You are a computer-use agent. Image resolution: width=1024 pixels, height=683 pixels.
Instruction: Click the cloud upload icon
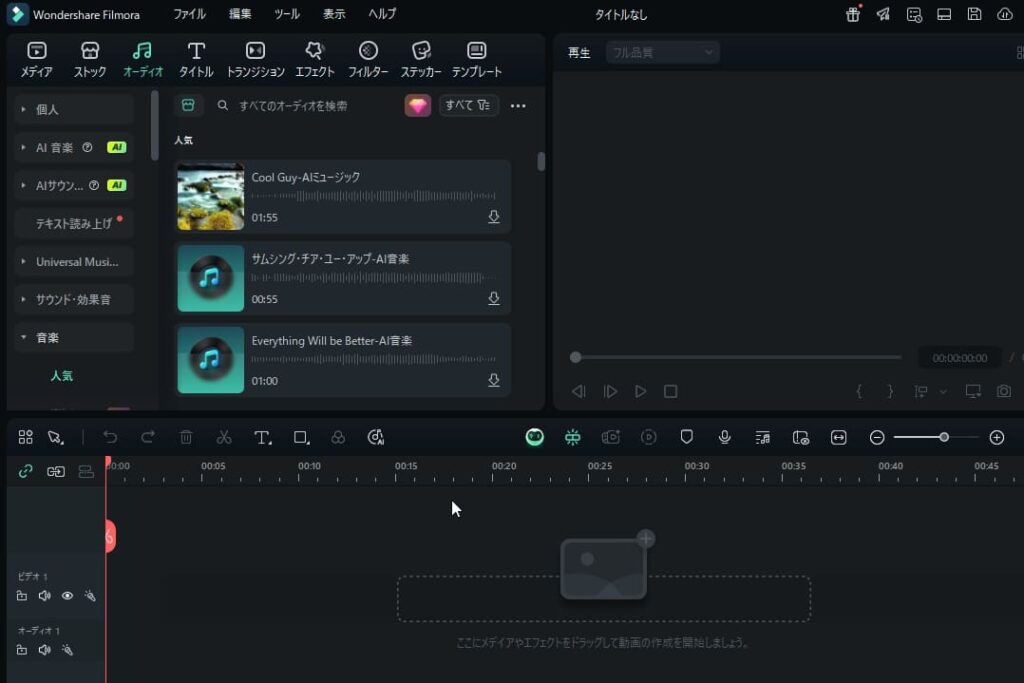click(x=1005, y=14)
